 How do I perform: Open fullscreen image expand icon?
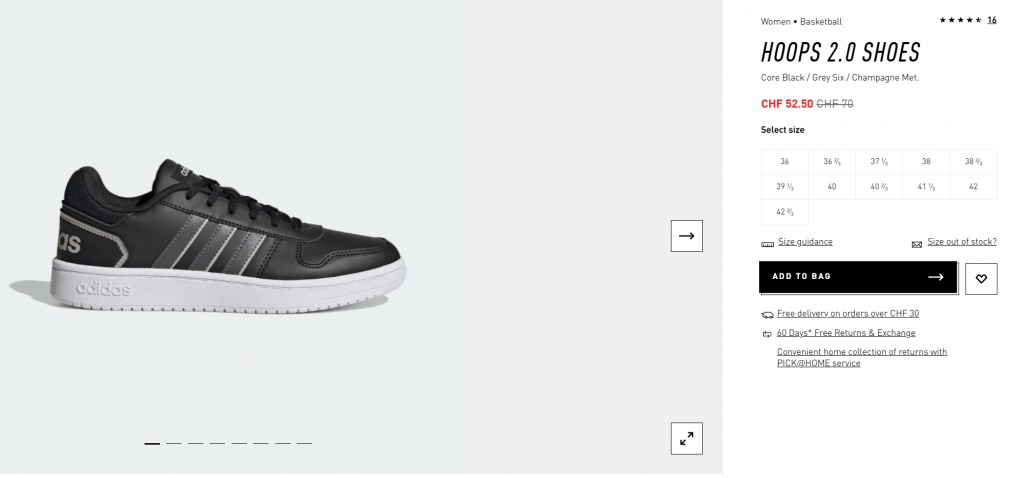click(686, 438)
